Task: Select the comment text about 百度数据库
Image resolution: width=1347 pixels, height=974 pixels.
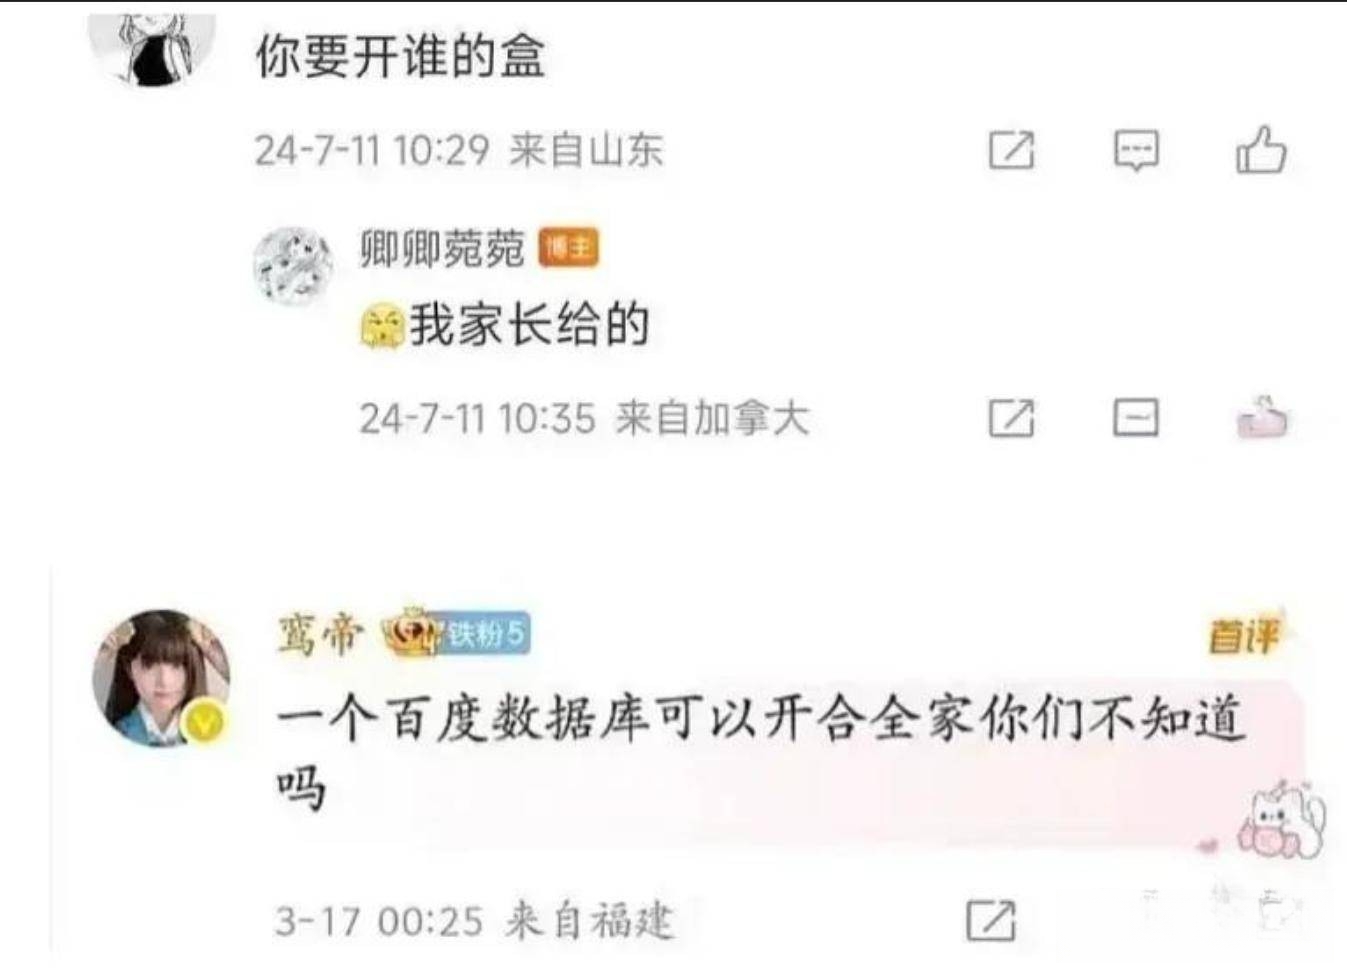Action: click(x=760, y=753)
